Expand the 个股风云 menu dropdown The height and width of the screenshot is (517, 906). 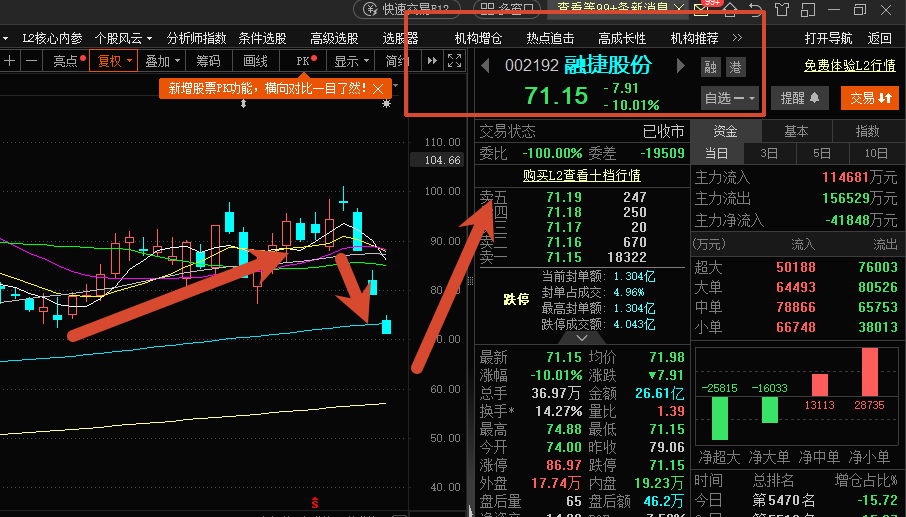click(123, 39)
